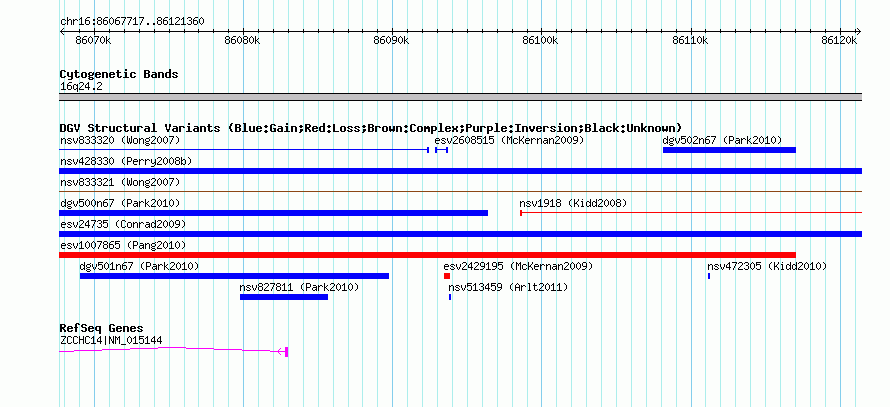Click the 86100k ruler tick label
890x407 pixels.
click(541, 41)
